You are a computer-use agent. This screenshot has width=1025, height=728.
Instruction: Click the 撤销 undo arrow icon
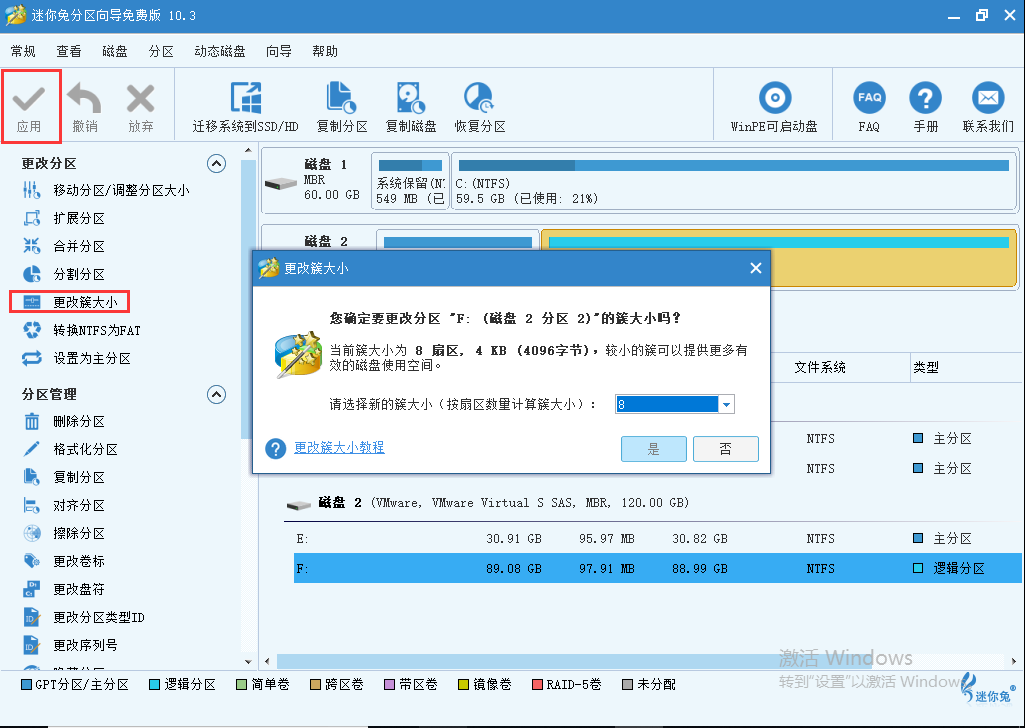[x=84, y=98]
